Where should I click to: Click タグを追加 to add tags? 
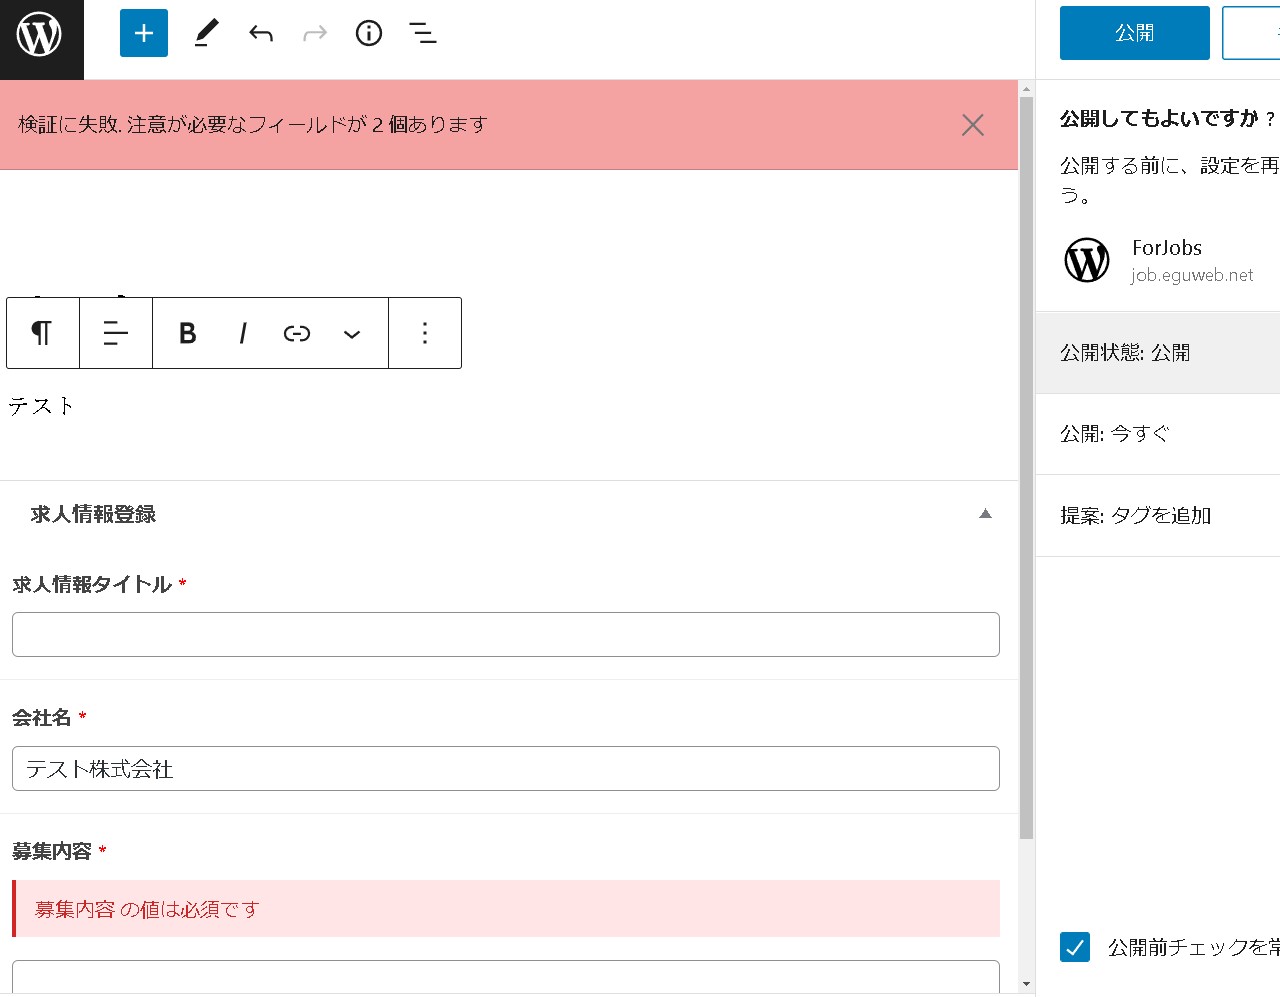coord(1166,515)
